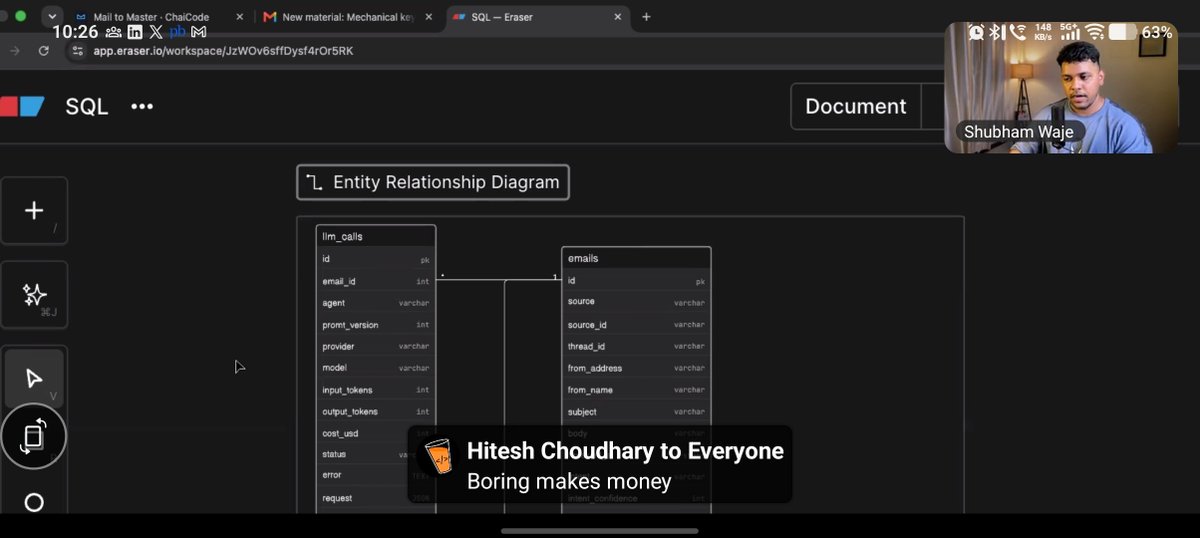Viewport: 1200px width, 538px height.
Task: Select the emails table header
Action: tap(636, 258)
